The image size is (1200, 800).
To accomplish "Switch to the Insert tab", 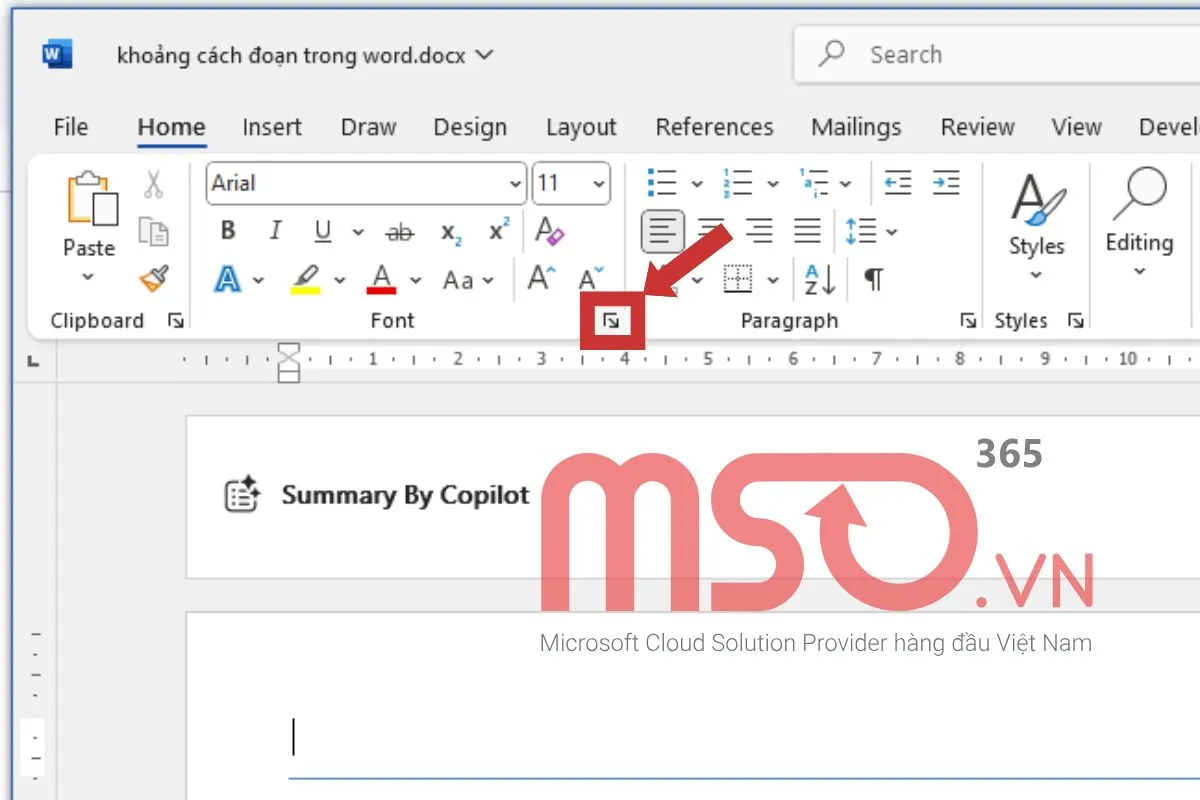I will coord(271,127).
